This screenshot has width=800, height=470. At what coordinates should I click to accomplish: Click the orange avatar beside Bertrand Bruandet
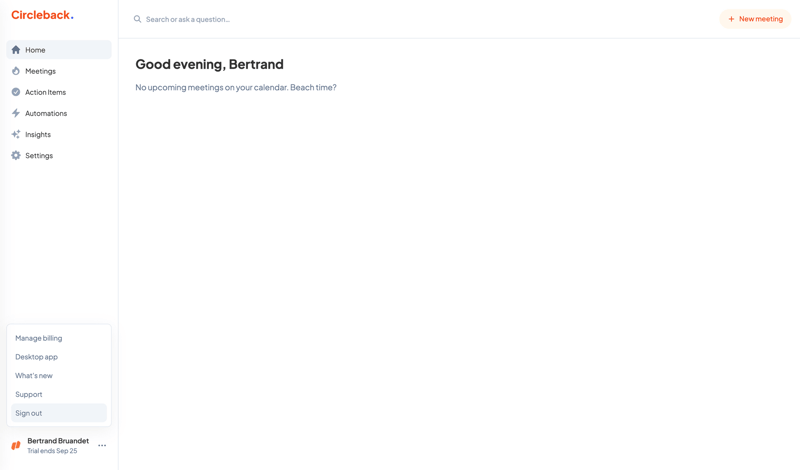click(16, 446)
